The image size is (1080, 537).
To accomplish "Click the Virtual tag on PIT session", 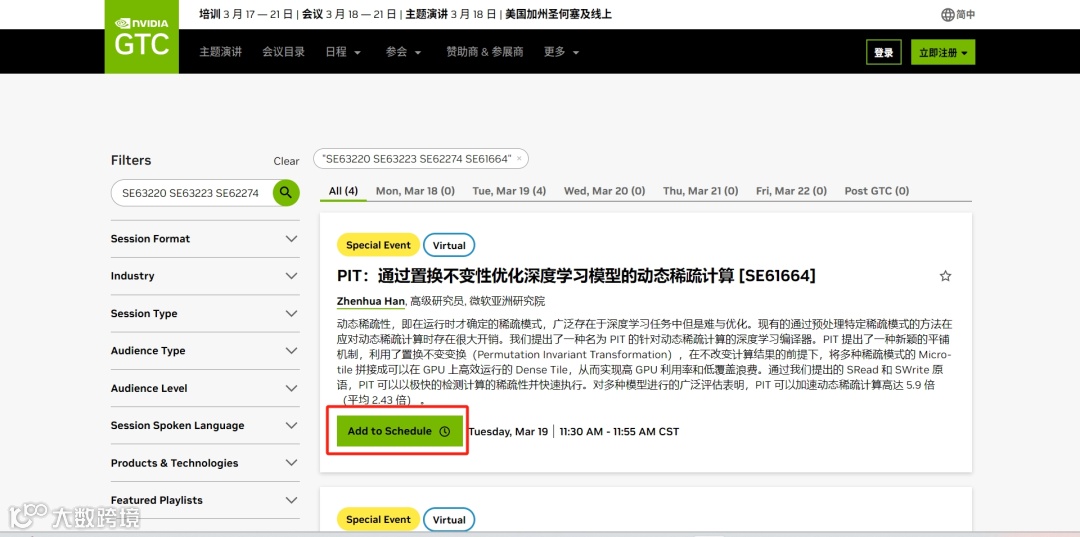I will (449, 245).
